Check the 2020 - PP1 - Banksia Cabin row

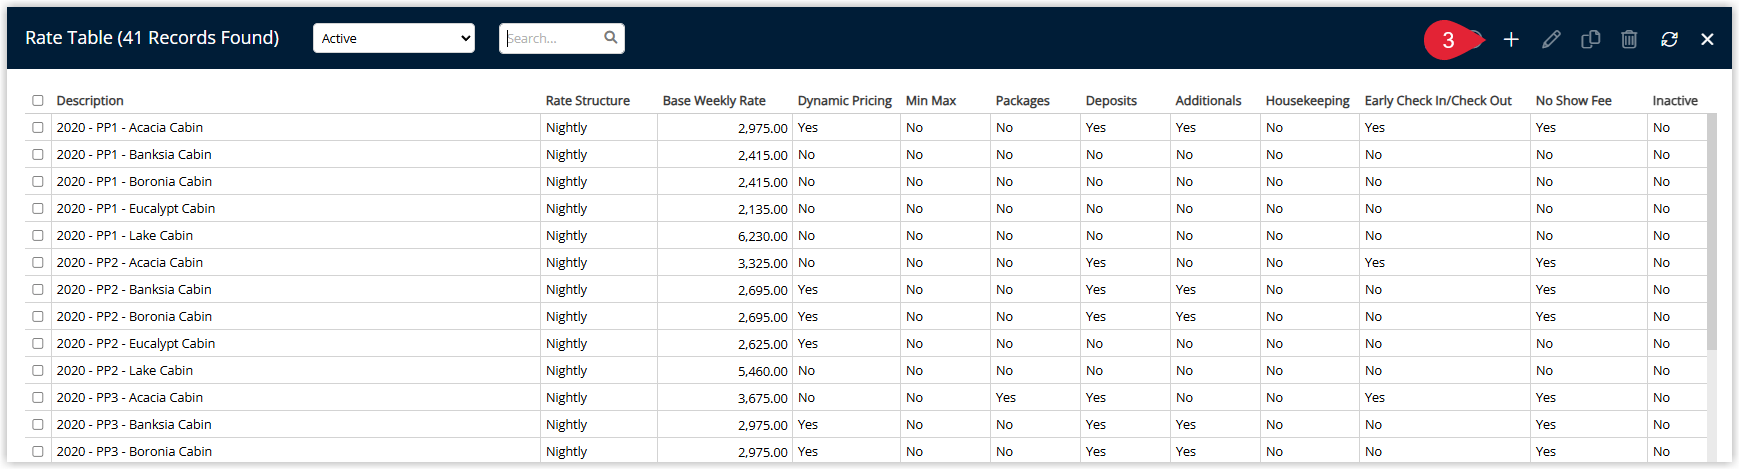pos(38,155)
